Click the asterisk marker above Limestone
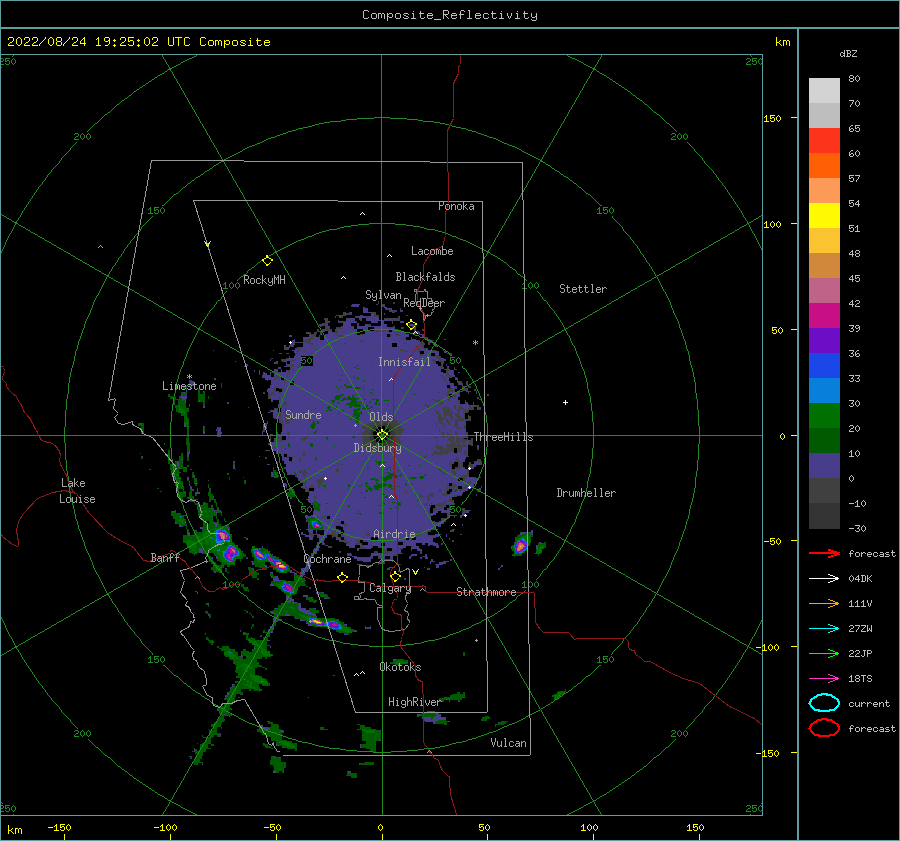 (189, 377)
